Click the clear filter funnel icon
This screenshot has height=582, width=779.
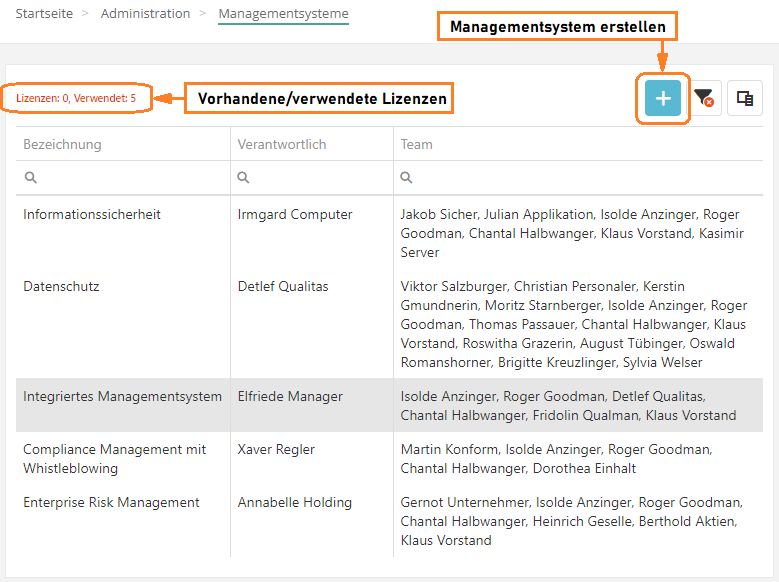tap(705, 98)
